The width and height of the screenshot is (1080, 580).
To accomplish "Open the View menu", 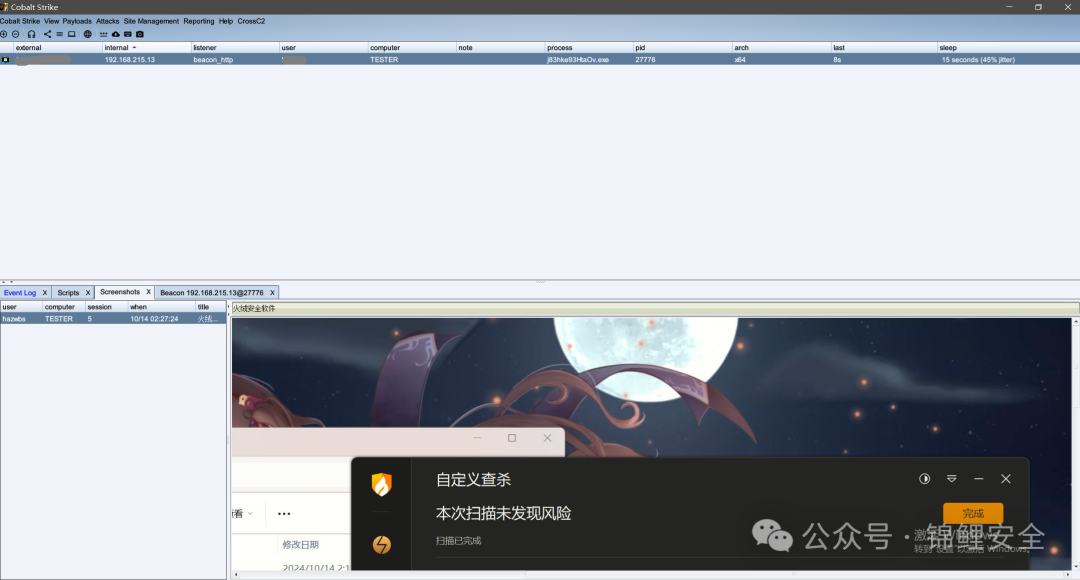I will [52, 21].
